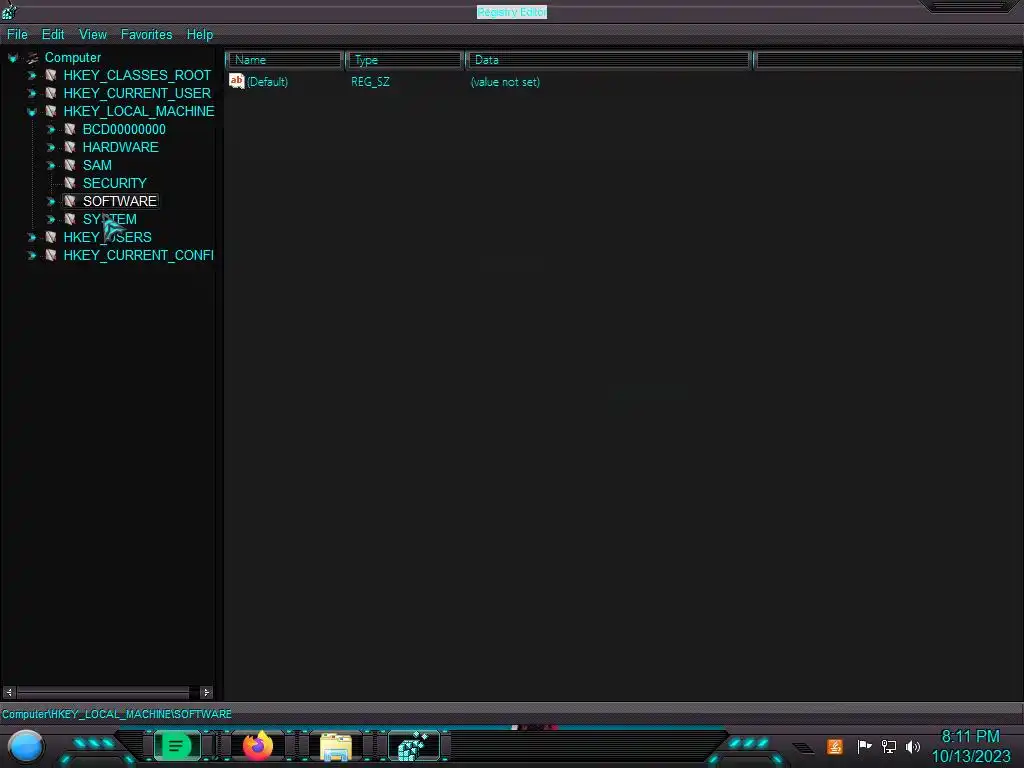
Task: Launch Firefox from the taskbar
Action: (258, 746)
